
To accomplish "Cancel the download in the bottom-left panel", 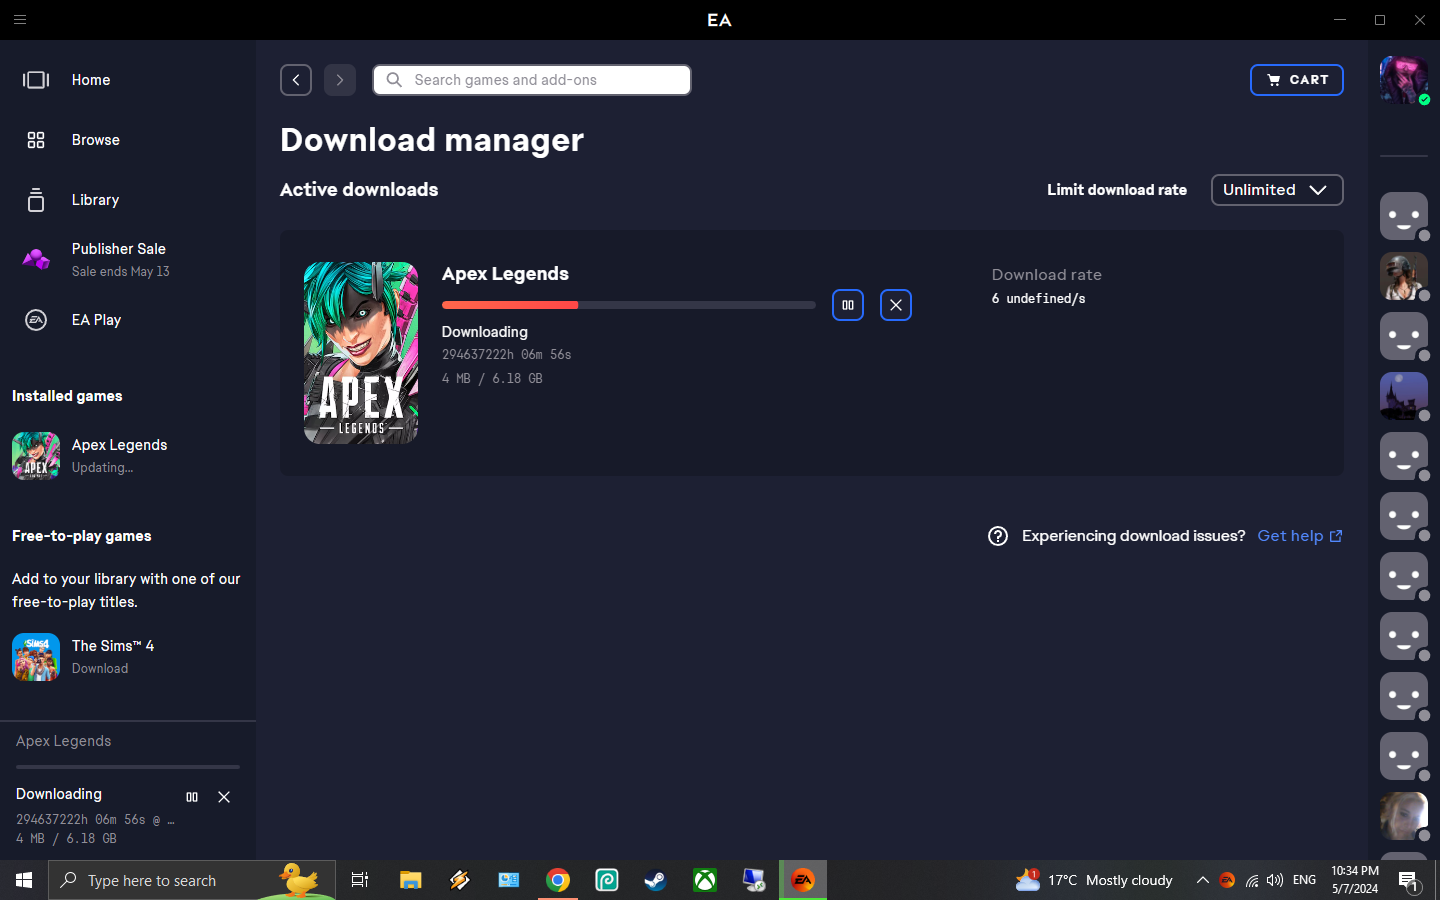I will pos(223,797).
